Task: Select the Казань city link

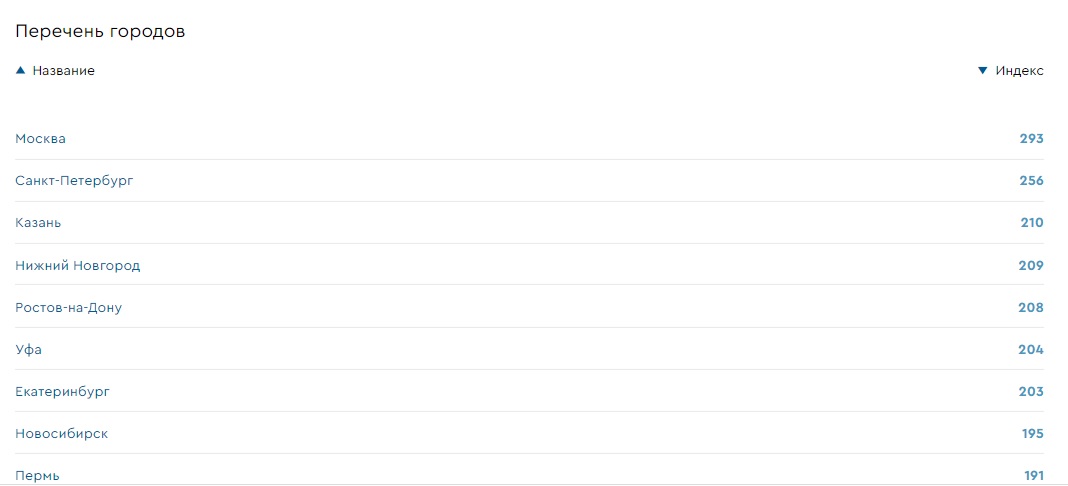Action: pos(38,223)
